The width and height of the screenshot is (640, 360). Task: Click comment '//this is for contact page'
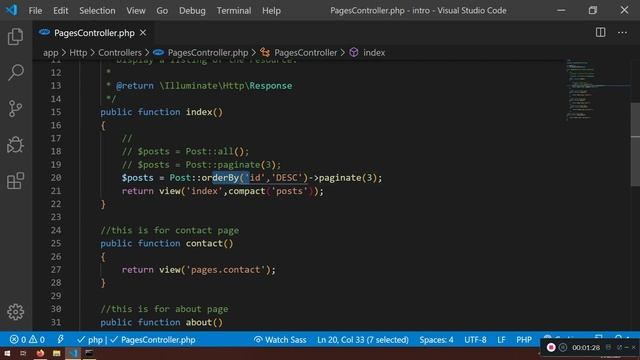pyautogui.click(x=170, y=231)
